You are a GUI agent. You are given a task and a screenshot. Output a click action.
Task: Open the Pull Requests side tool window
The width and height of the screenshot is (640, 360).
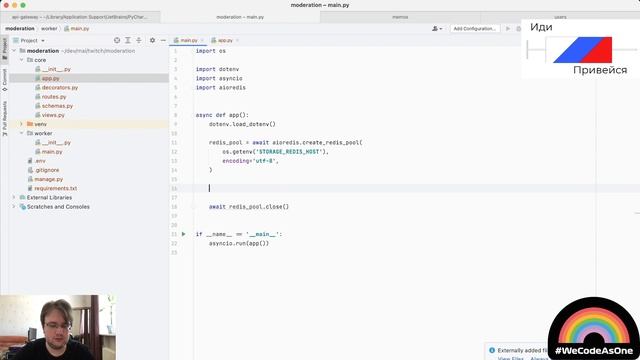[4, 118]
